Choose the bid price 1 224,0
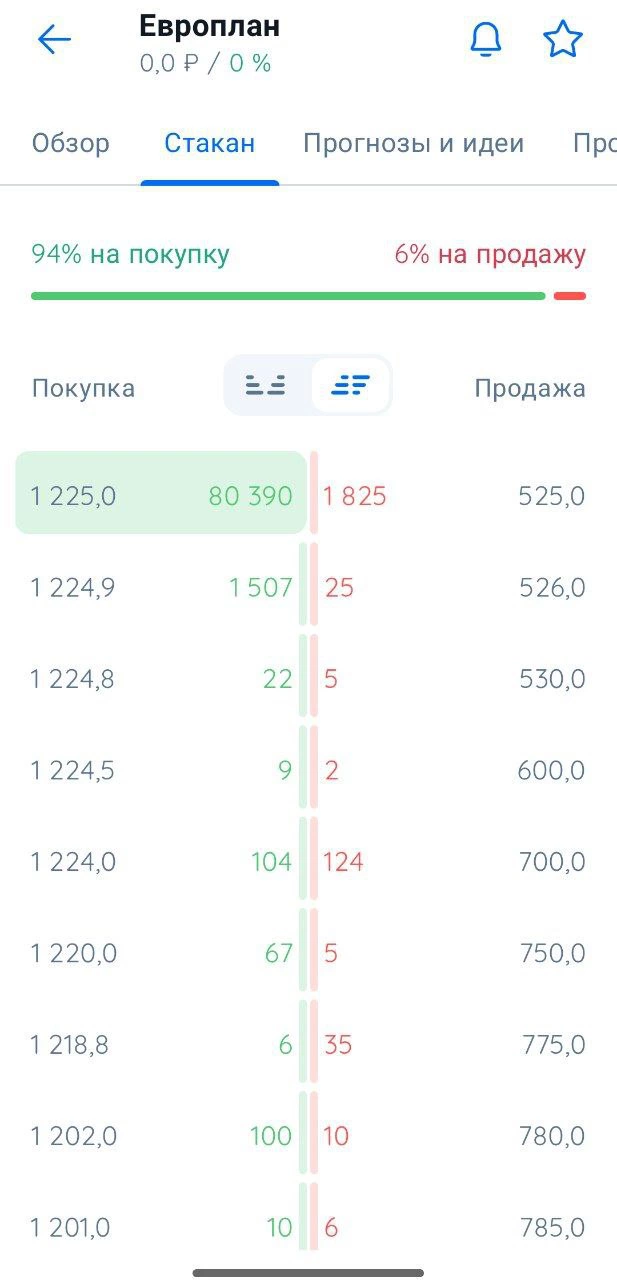 coord(72,861)
